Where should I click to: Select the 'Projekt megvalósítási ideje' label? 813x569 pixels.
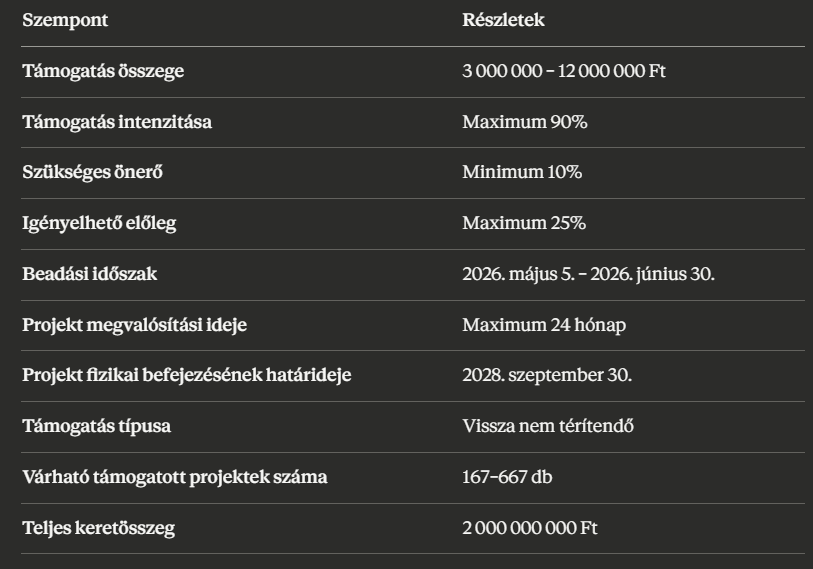coord(133,325)
